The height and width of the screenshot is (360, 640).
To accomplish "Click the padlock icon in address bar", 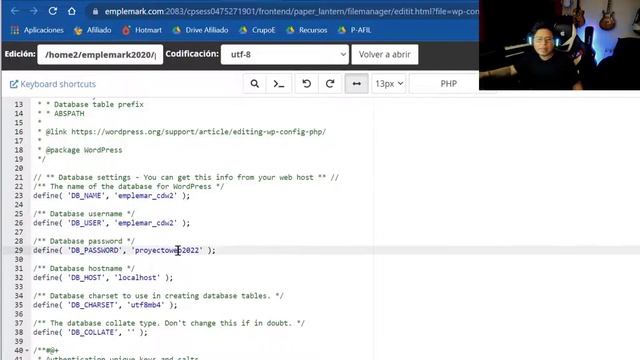I will coord(95,11).
